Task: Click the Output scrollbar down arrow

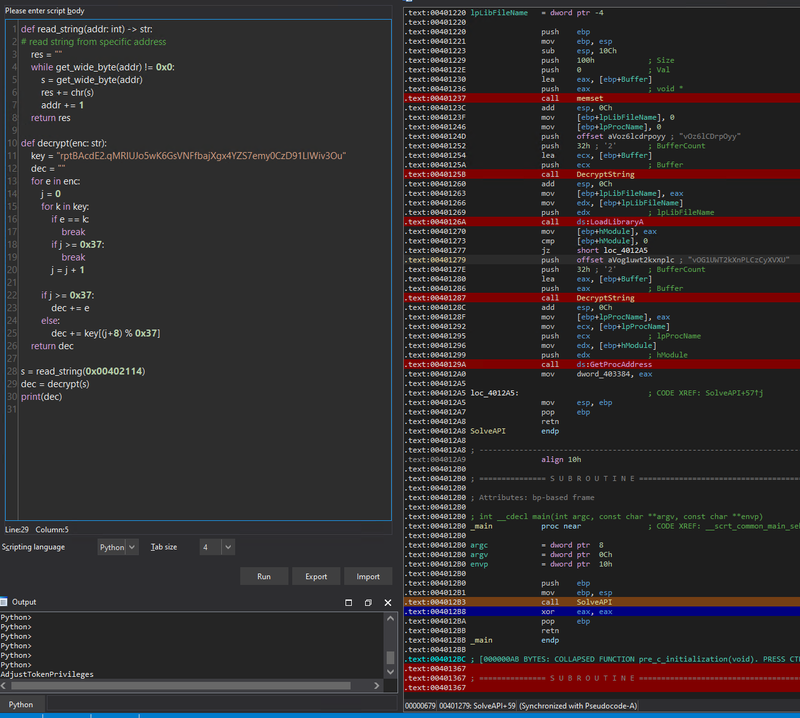Action: (x=390, y=672)
